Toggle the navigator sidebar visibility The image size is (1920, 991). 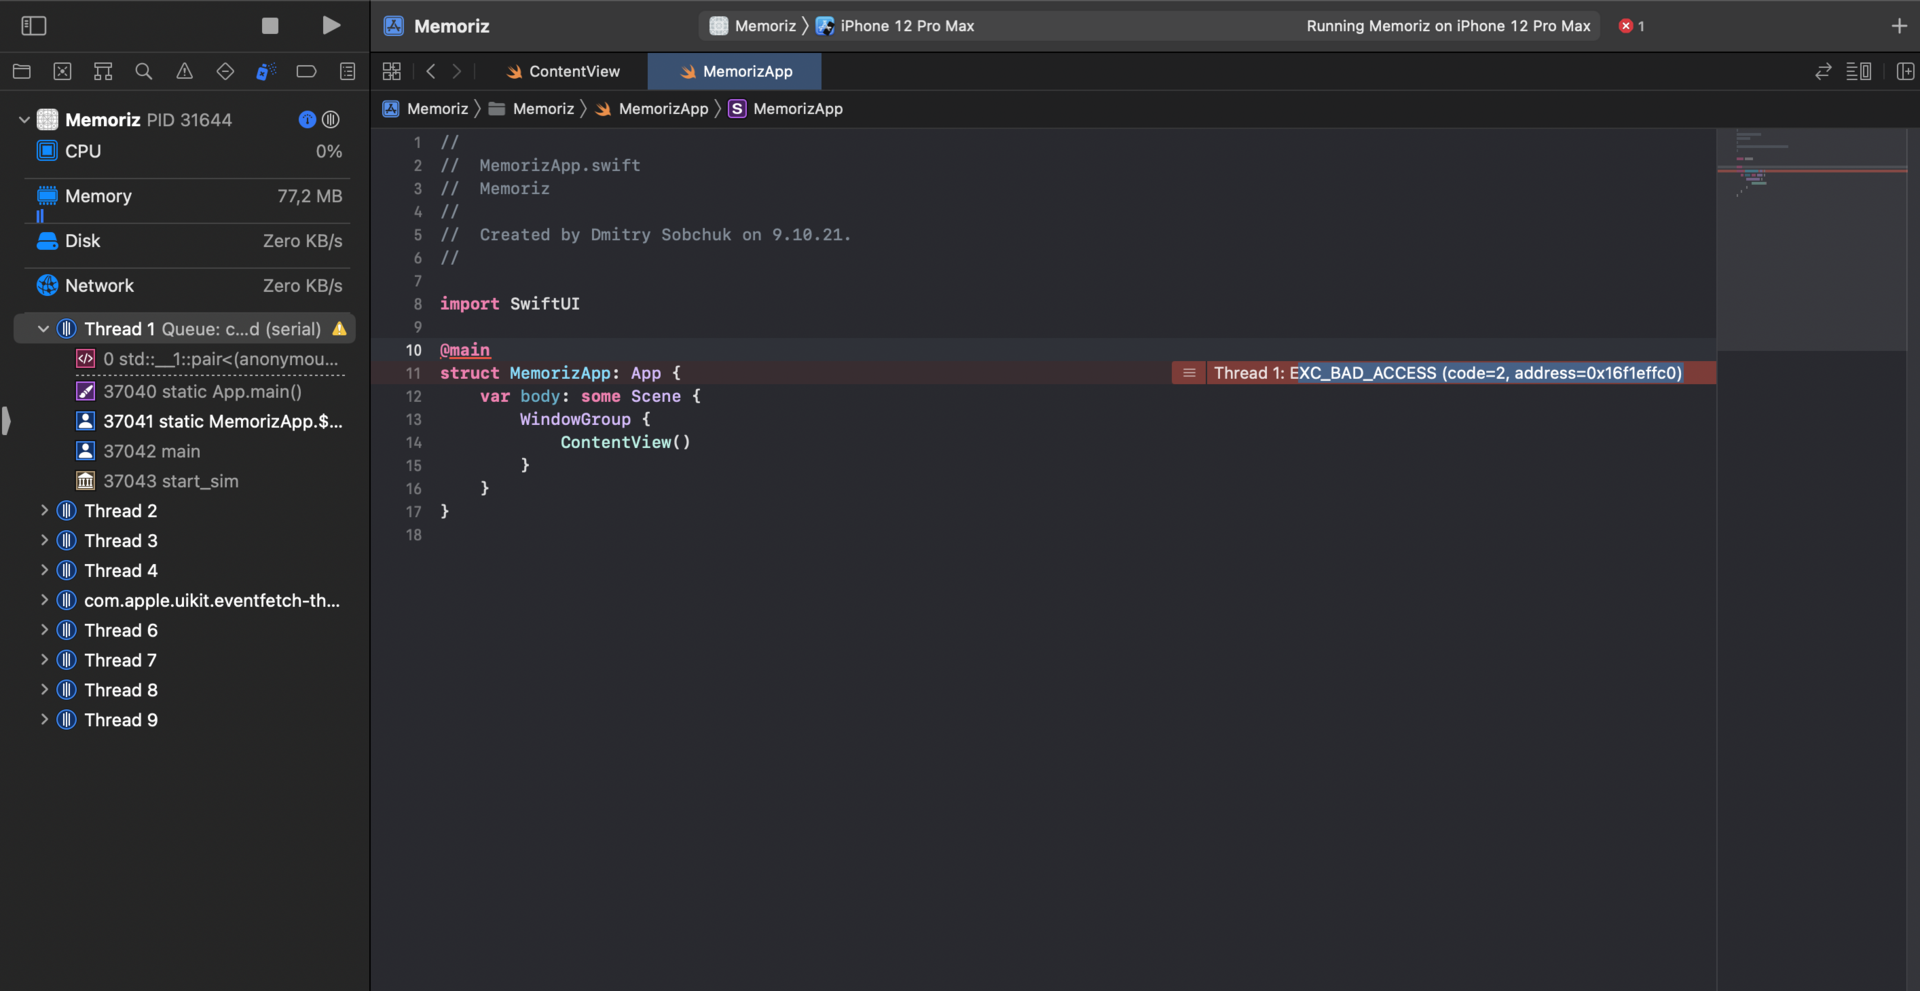coord(34,26)
